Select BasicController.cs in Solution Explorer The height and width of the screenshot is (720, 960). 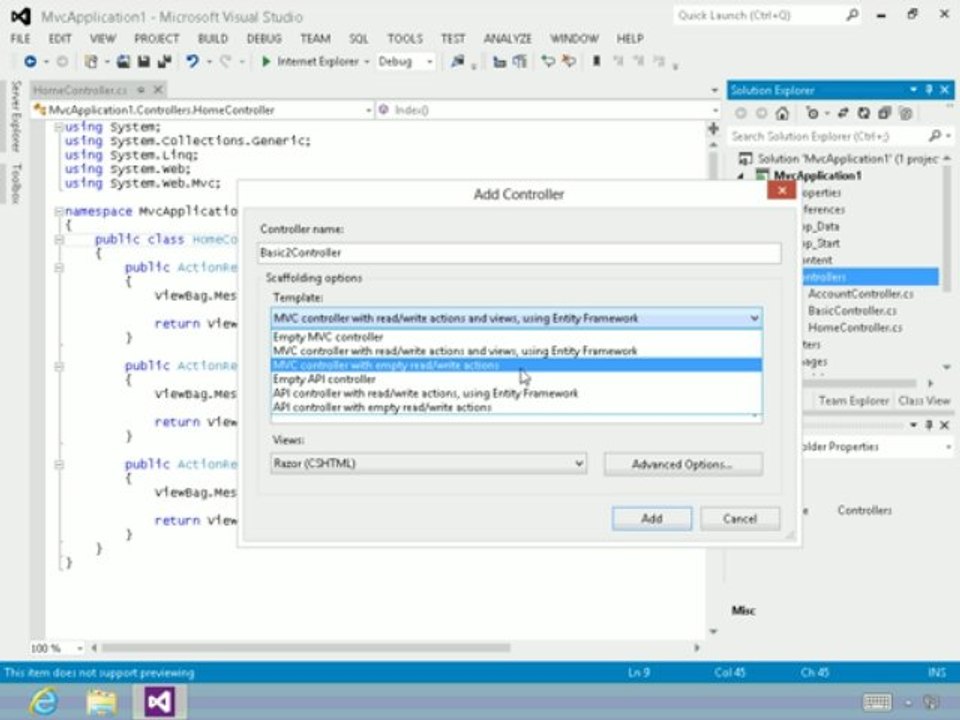(x=852, y=311)
